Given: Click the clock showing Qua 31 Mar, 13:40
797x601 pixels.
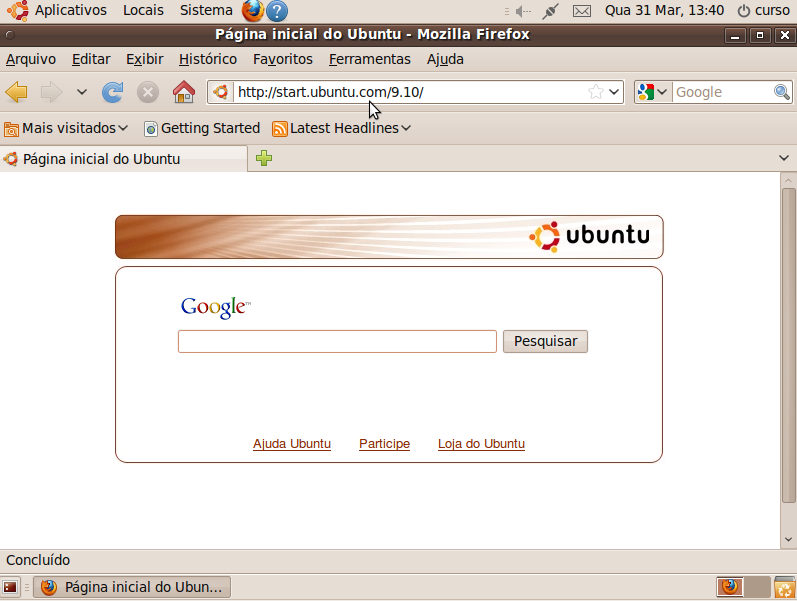Looking at the screenshot, I should (x=664, y=10).
